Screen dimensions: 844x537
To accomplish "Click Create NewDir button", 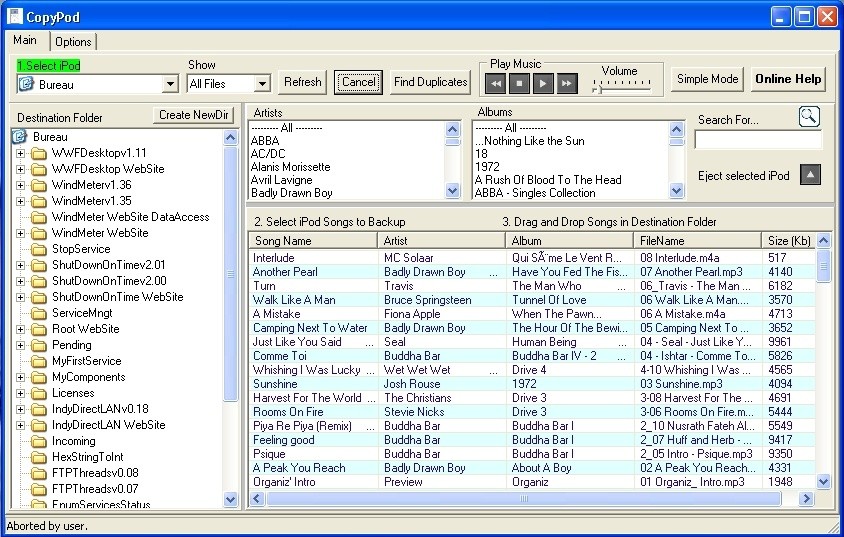I will coord(194,115).
